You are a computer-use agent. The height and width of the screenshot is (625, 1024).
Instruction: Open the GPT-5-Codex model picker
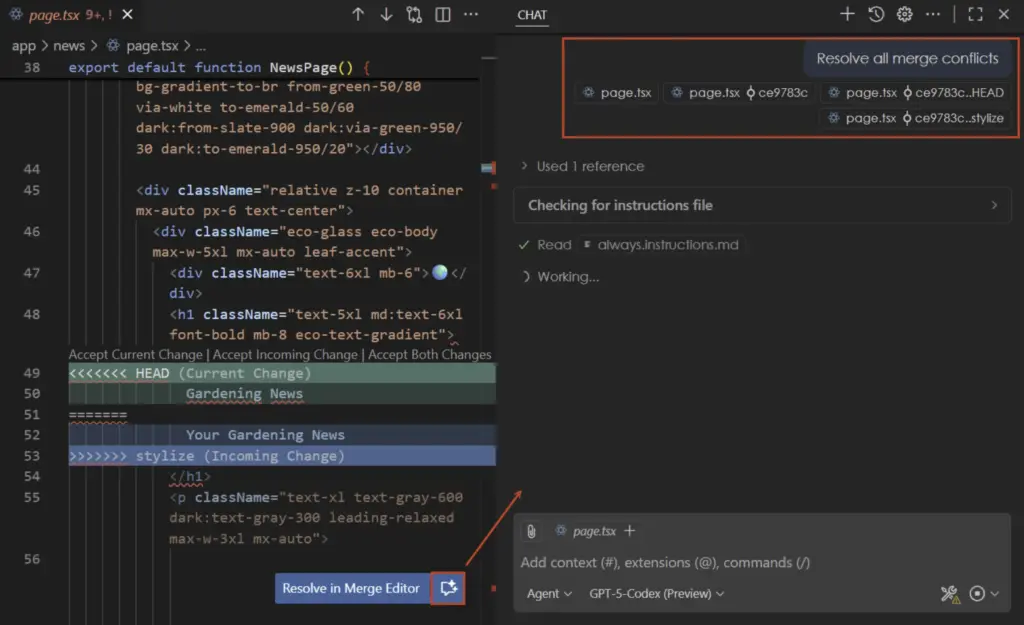click(656, 593)
